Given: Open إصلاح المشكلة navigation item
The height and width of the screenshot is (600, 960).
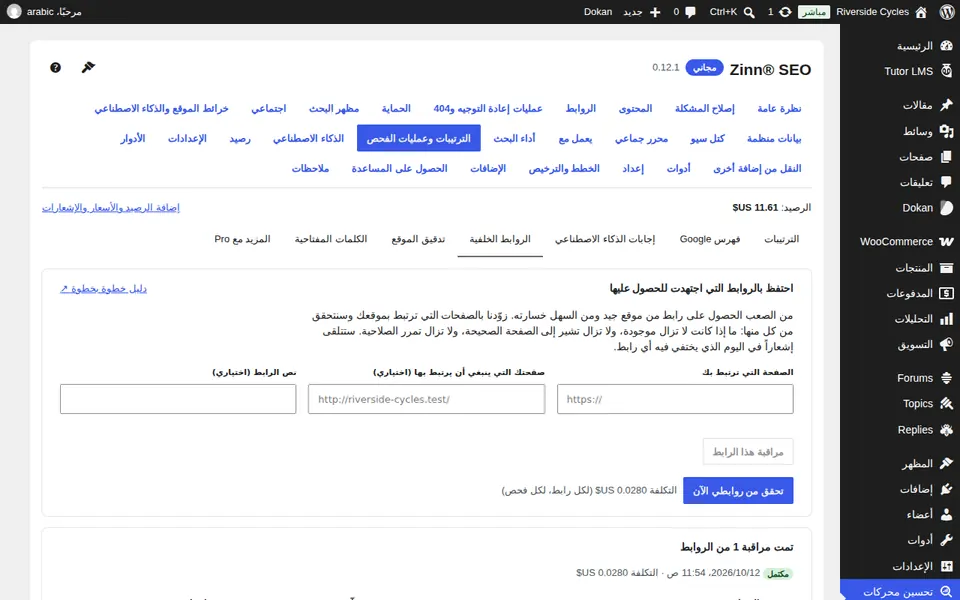Looking at the screenshot, I should [x=705, y=109].
